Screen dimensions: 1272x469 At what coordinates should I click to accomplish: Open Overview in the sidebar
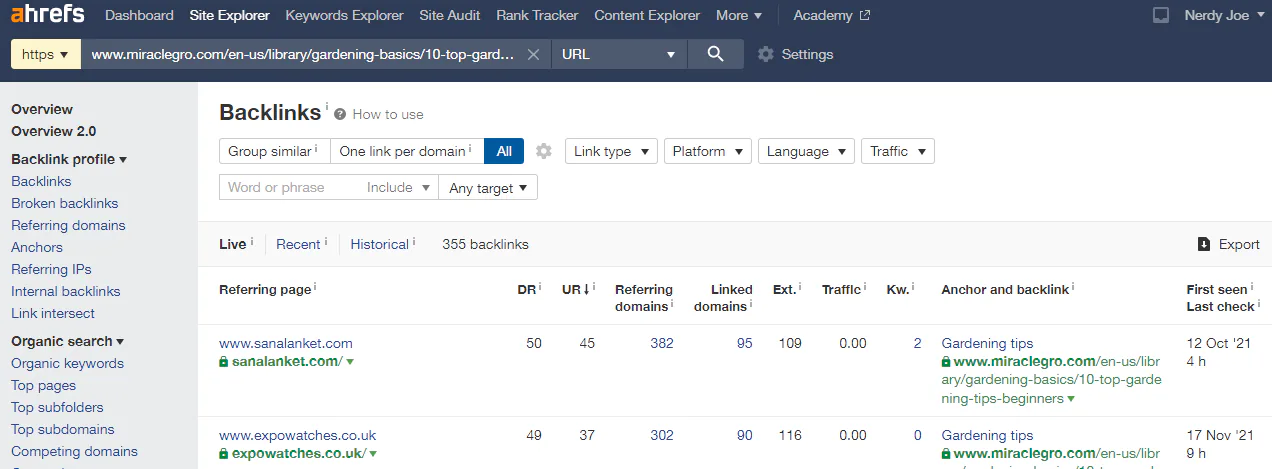42,109
